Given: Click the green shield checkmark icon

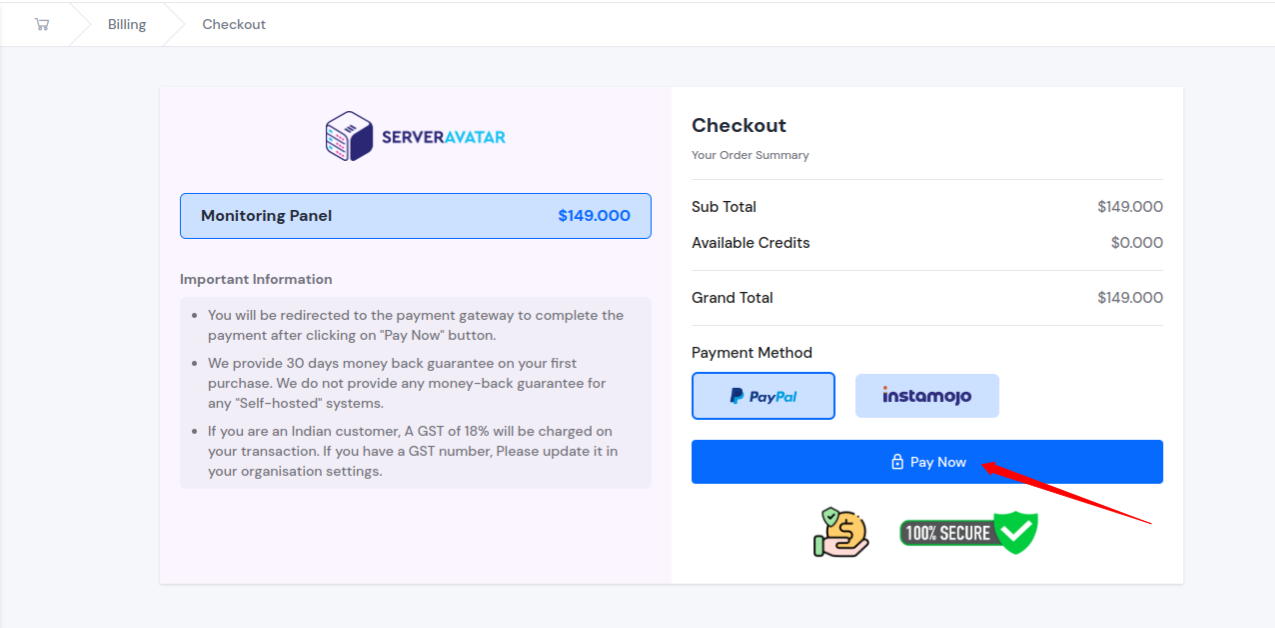Looking at the screenshot, I should pos(1017,532).
